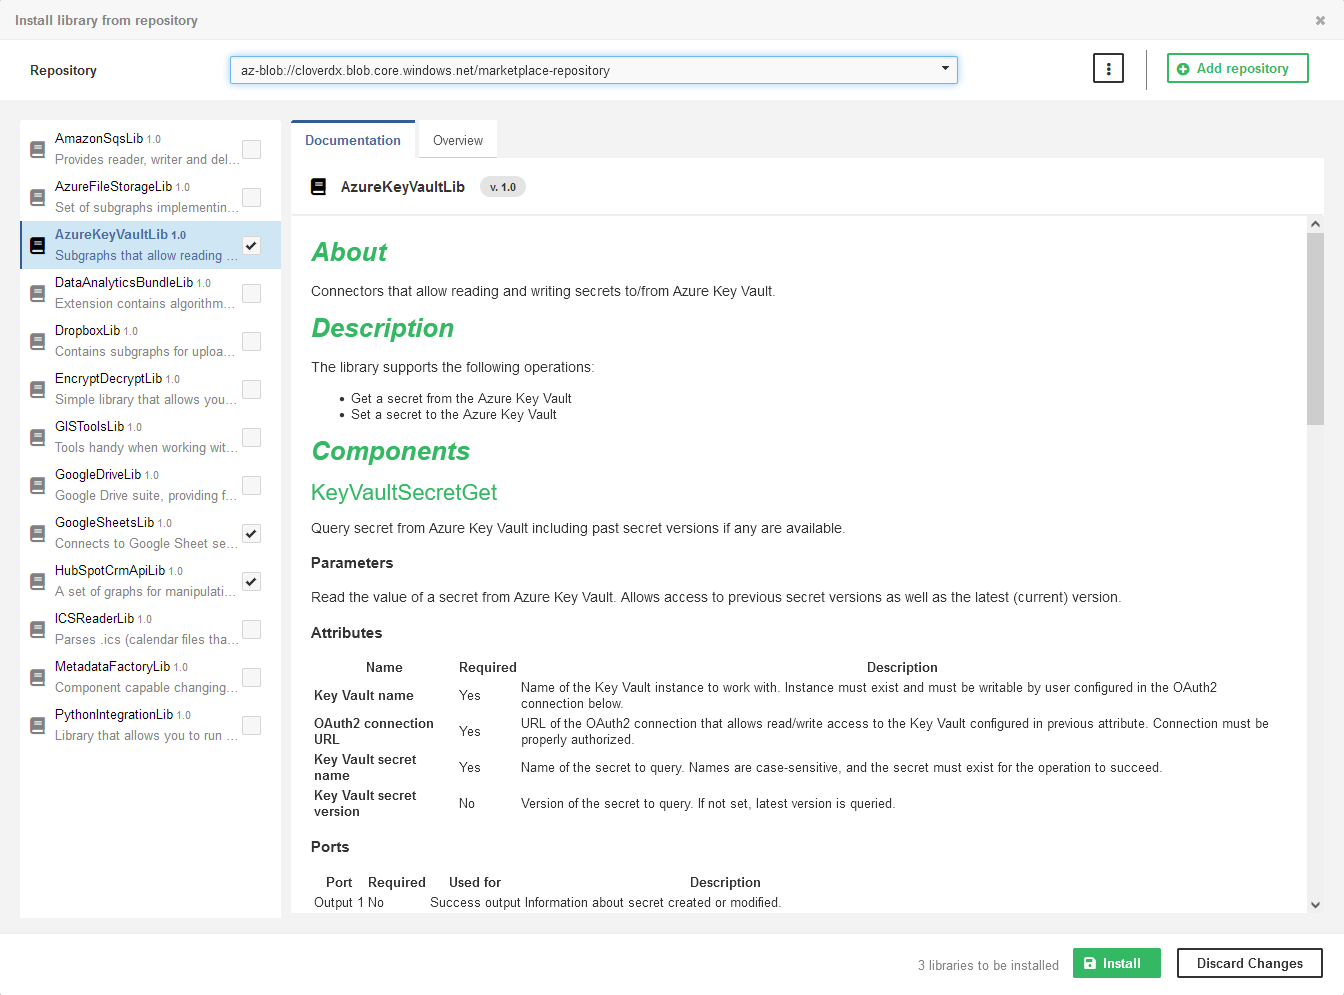Close the Install library dialog
This screenshot has width=1344, height=995.
[x=1320, y=20]
